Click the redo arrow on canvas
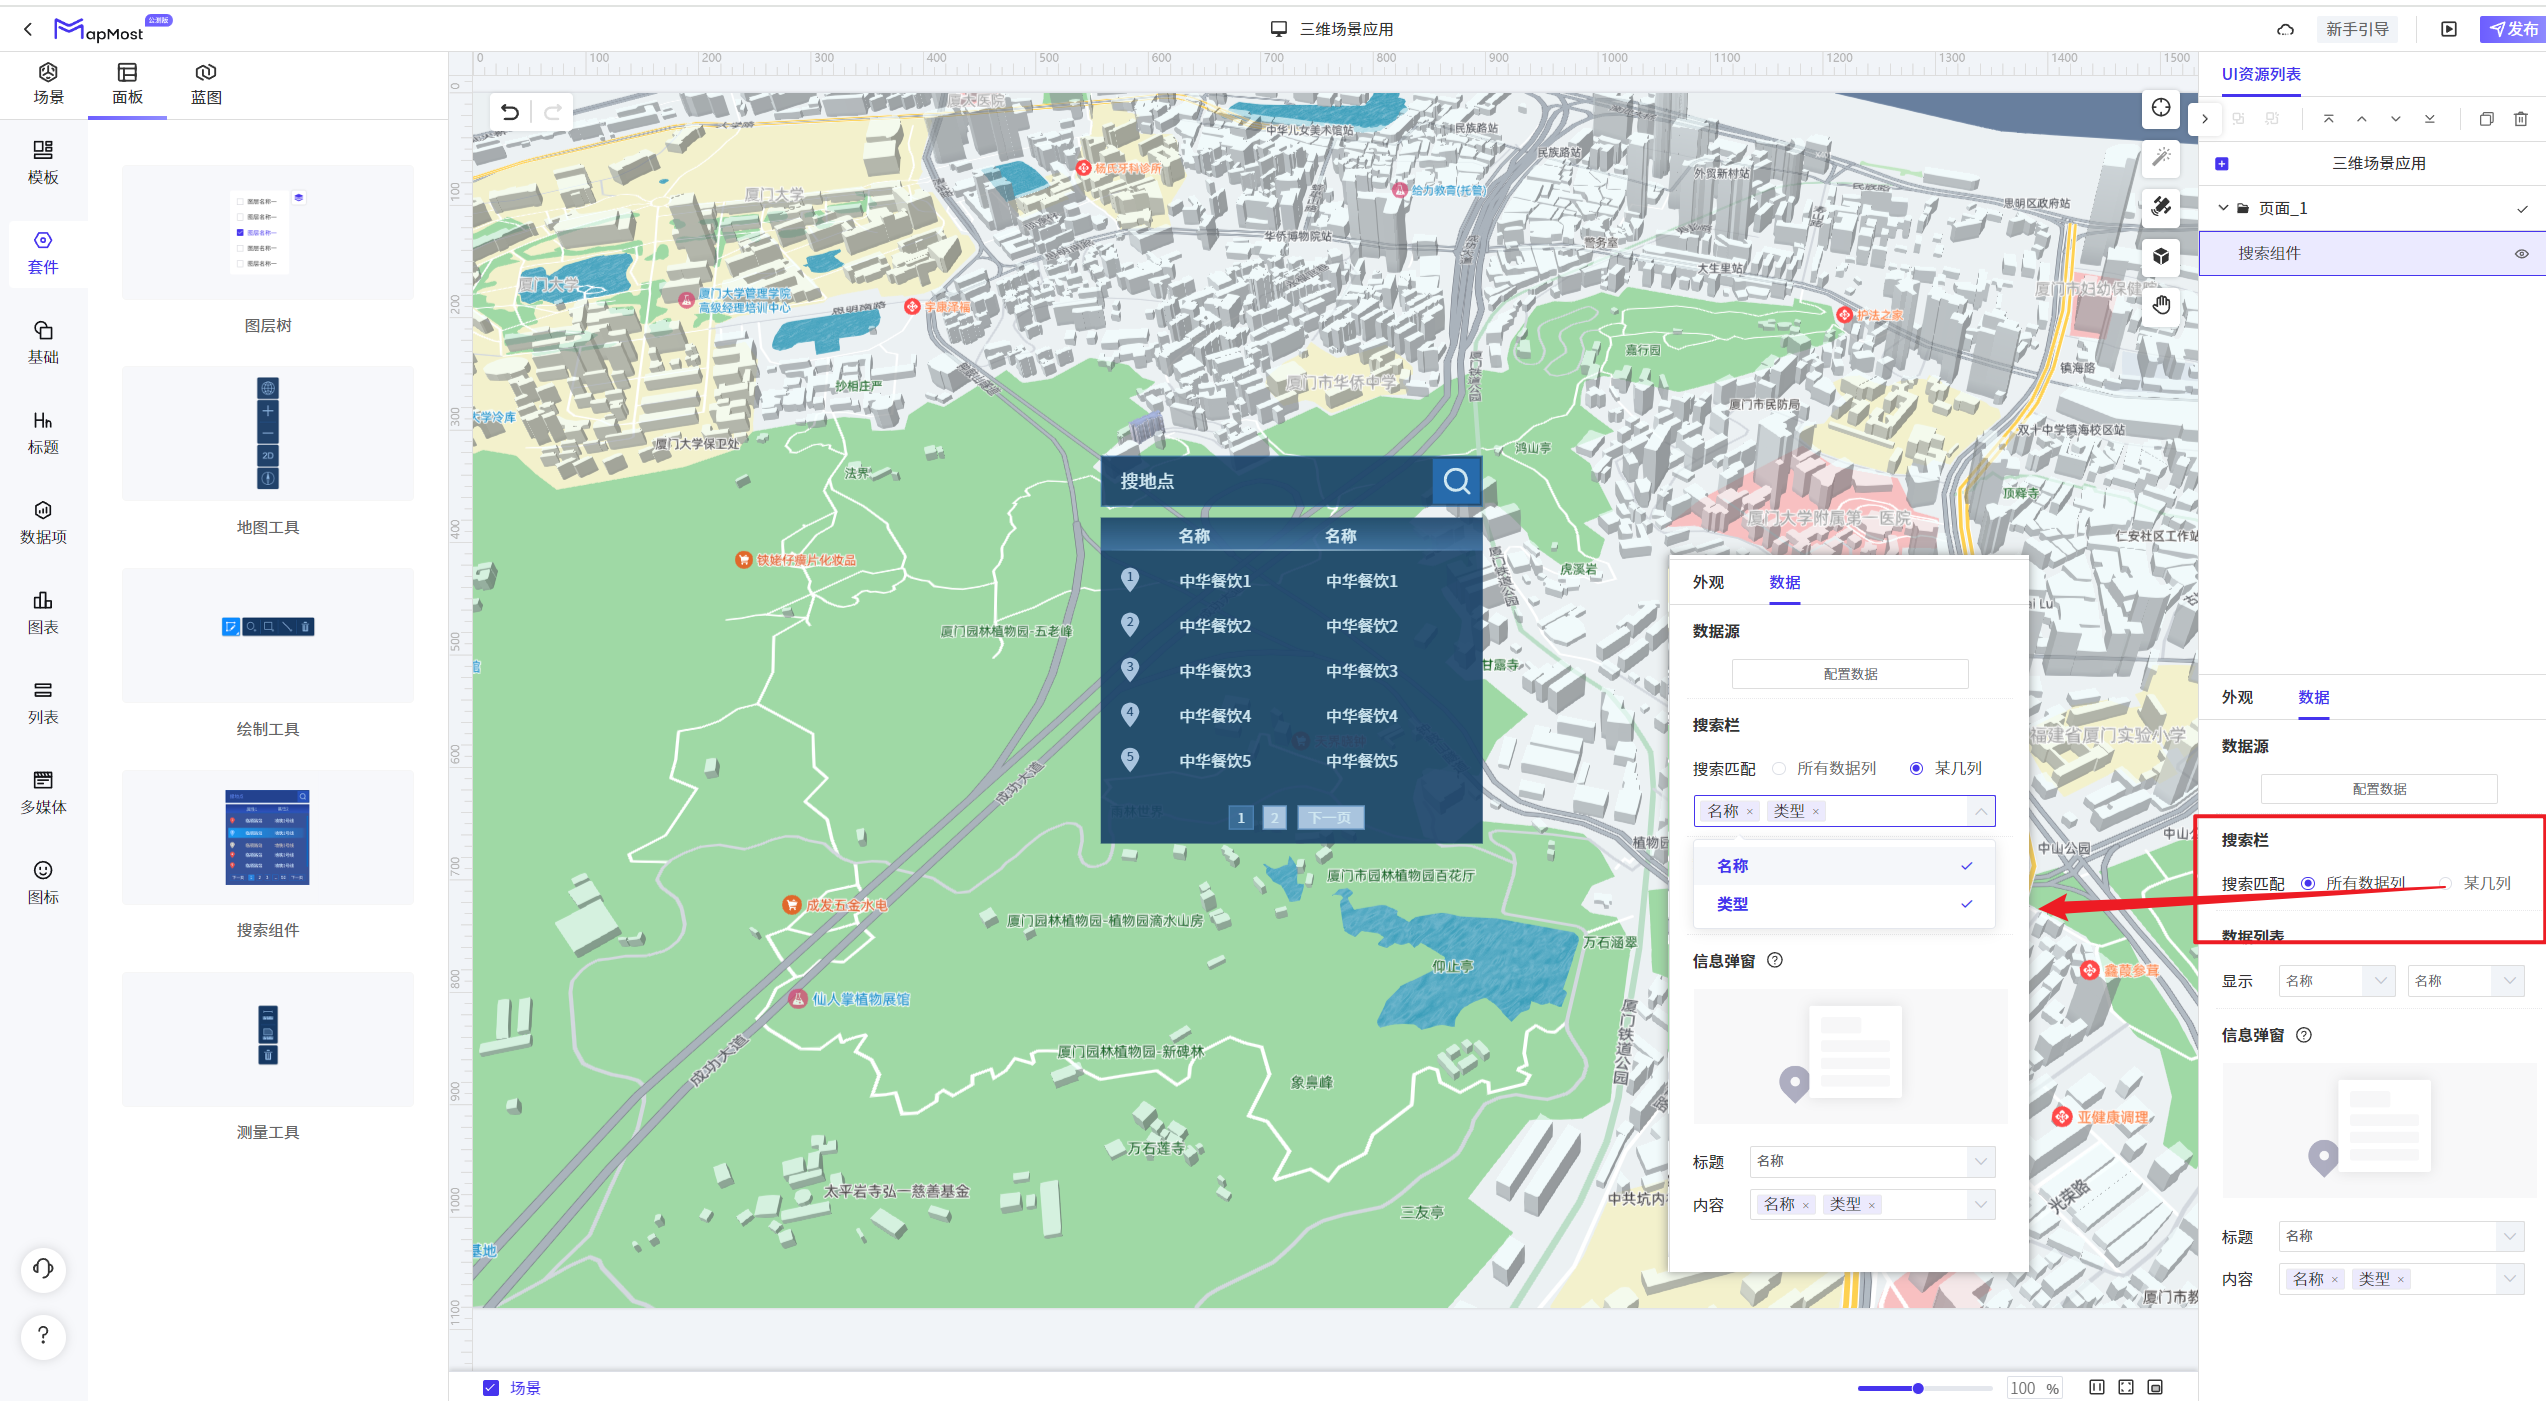The width and height of the screenshot is (2546, 1401). [x=552, y=112]
